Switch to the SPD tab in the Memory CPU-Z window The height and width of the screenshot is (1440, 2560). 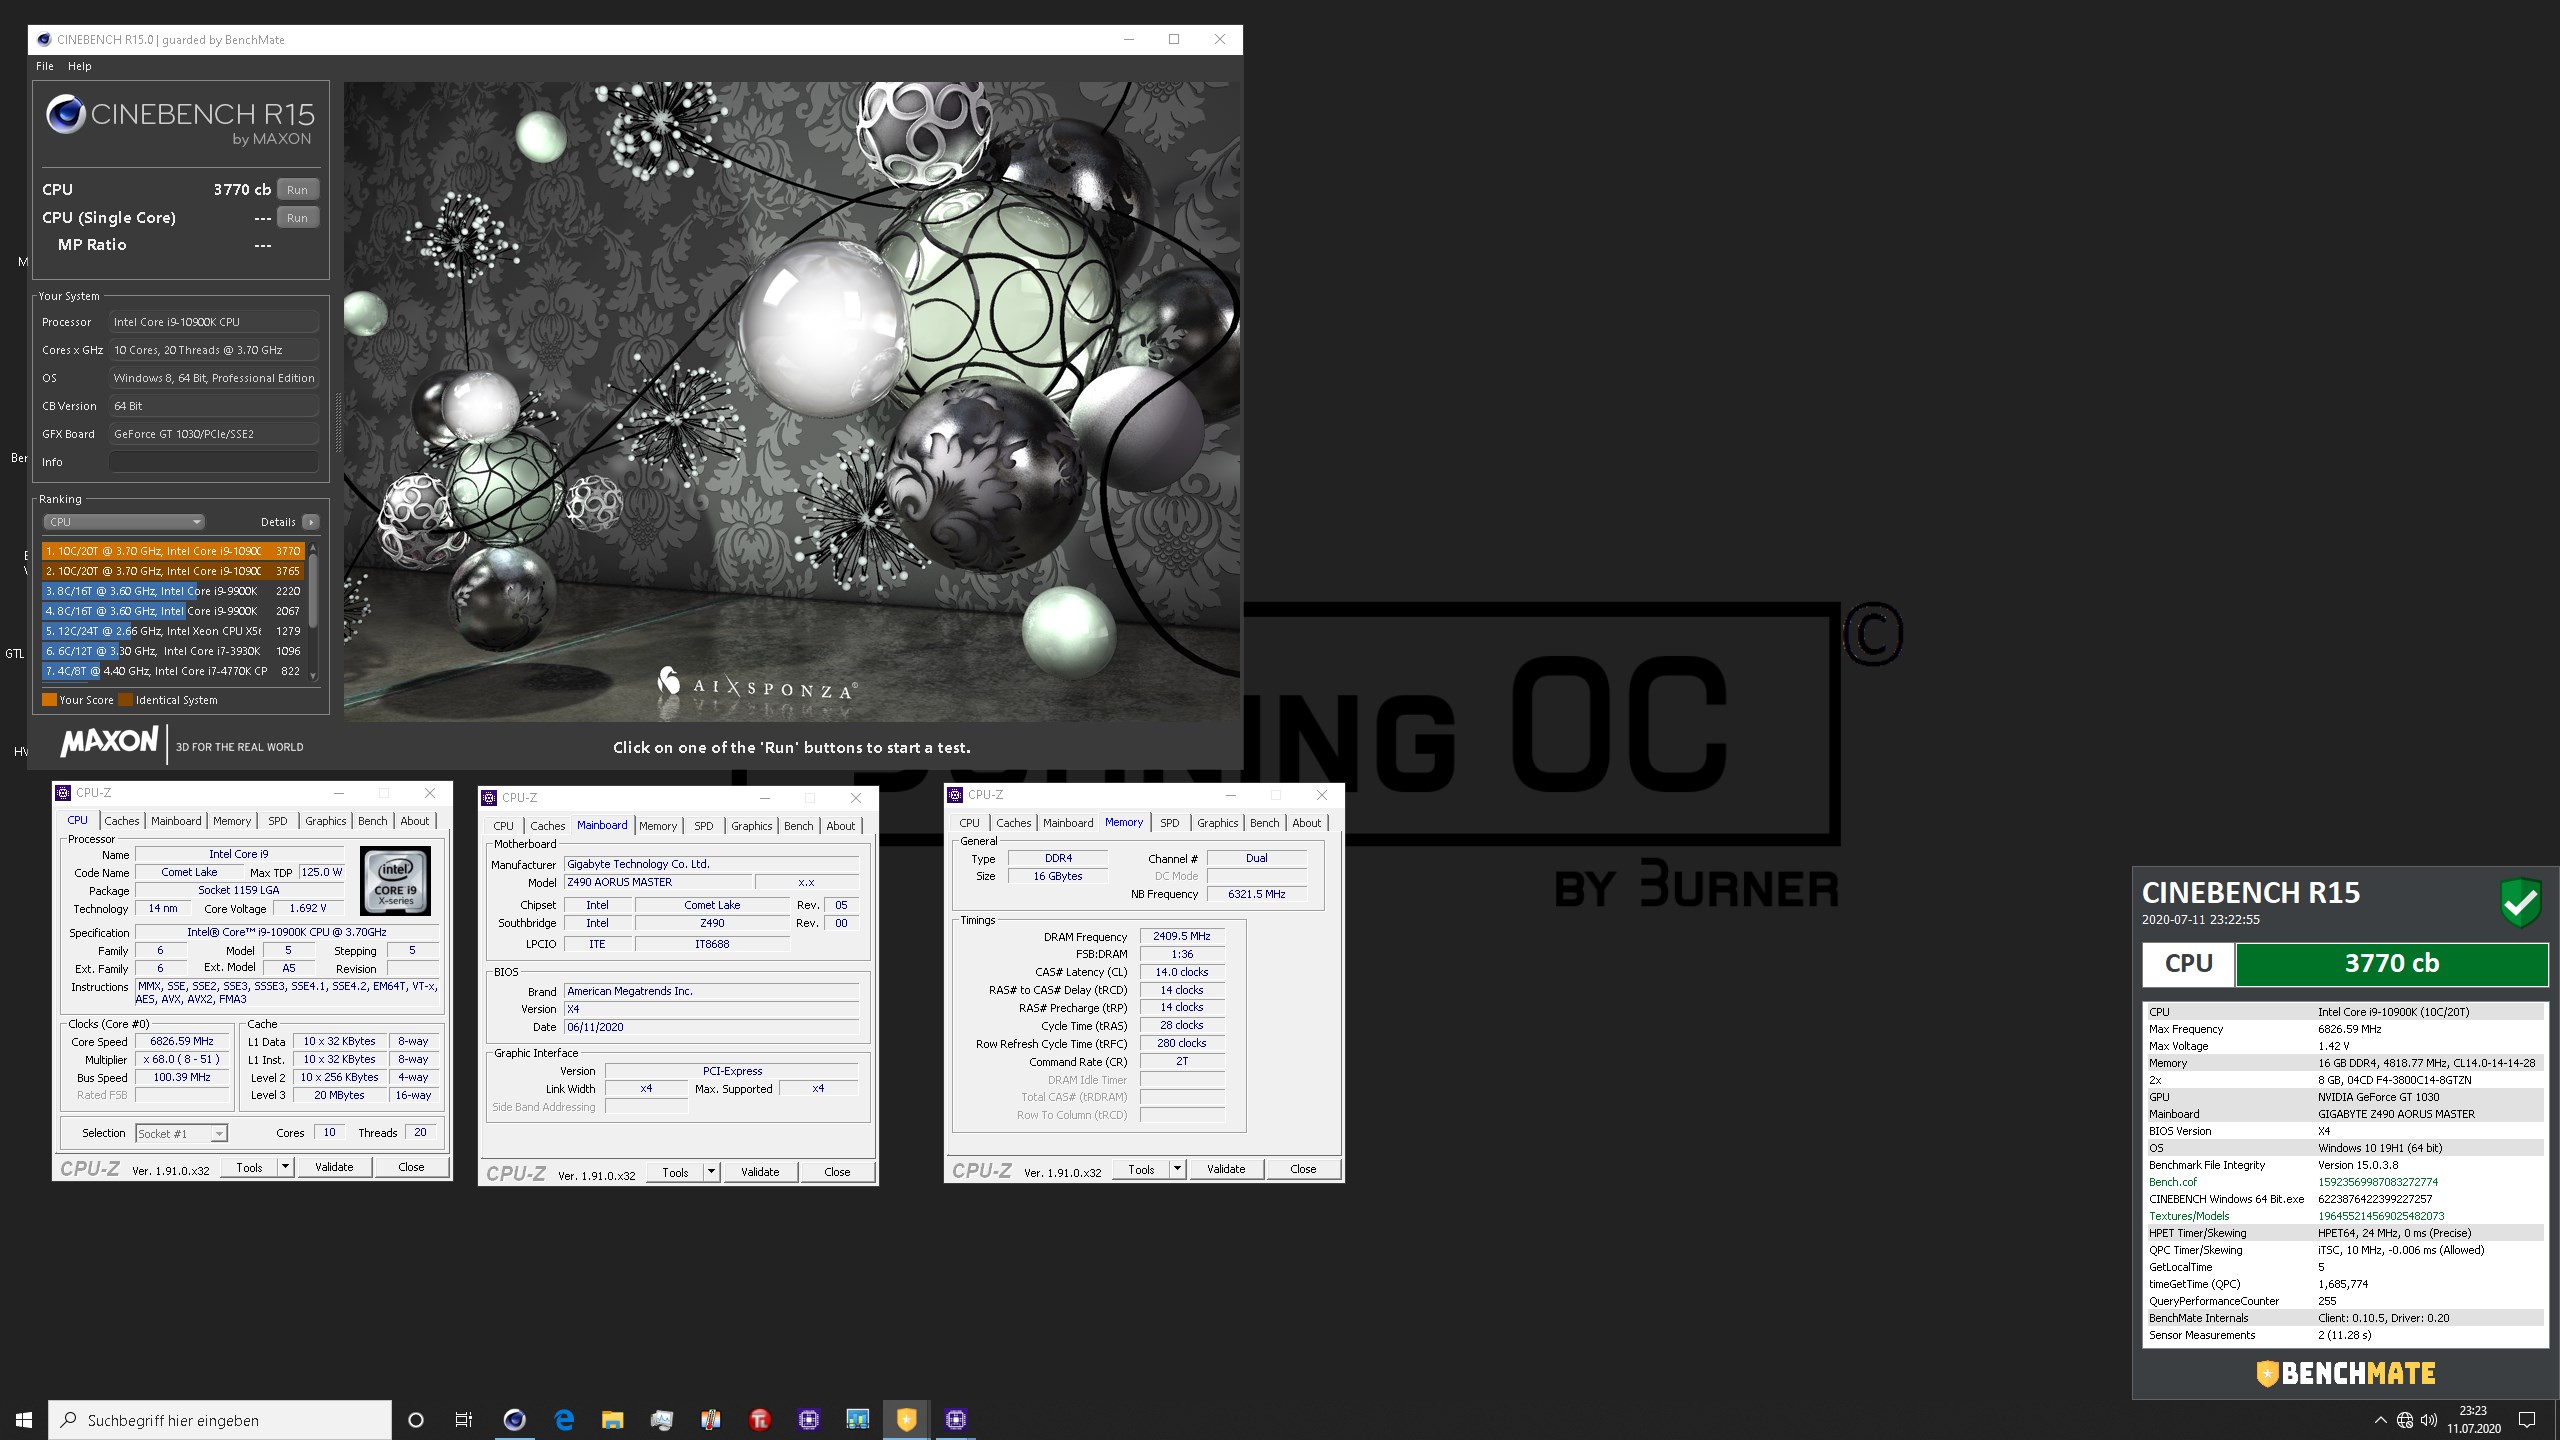(1169, 823)
